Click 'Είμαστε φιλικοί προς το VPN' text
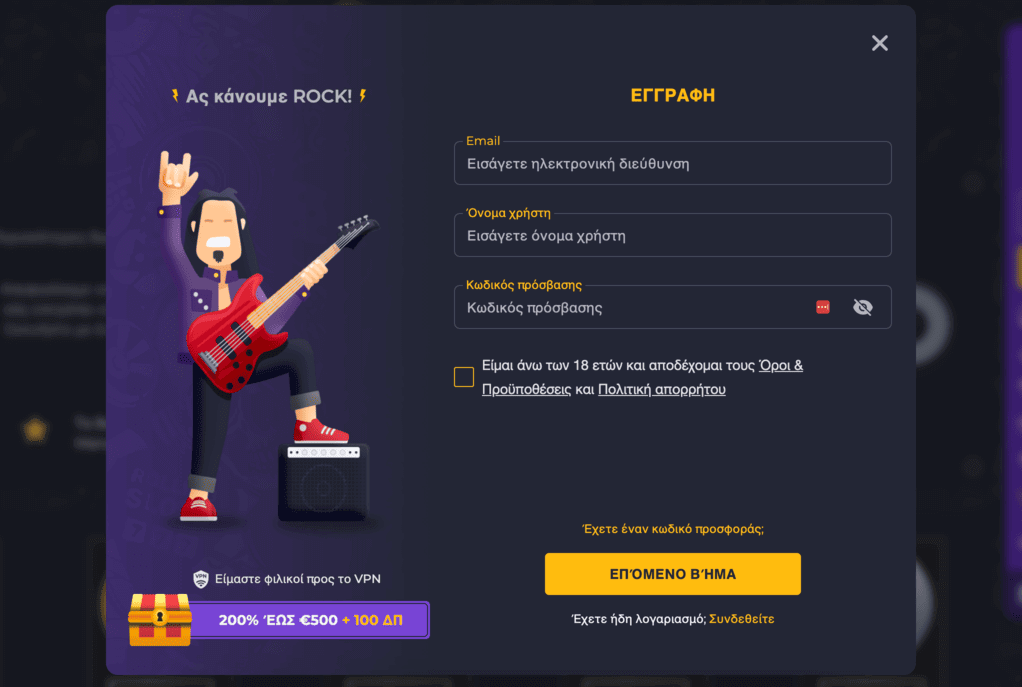 [x=297, y=579]
